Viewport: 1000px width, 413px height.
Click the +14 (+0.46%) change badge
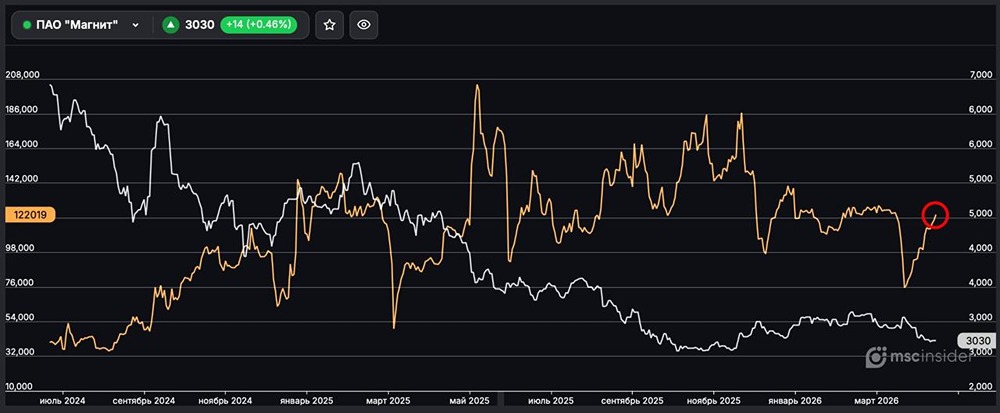click(258, 25)
